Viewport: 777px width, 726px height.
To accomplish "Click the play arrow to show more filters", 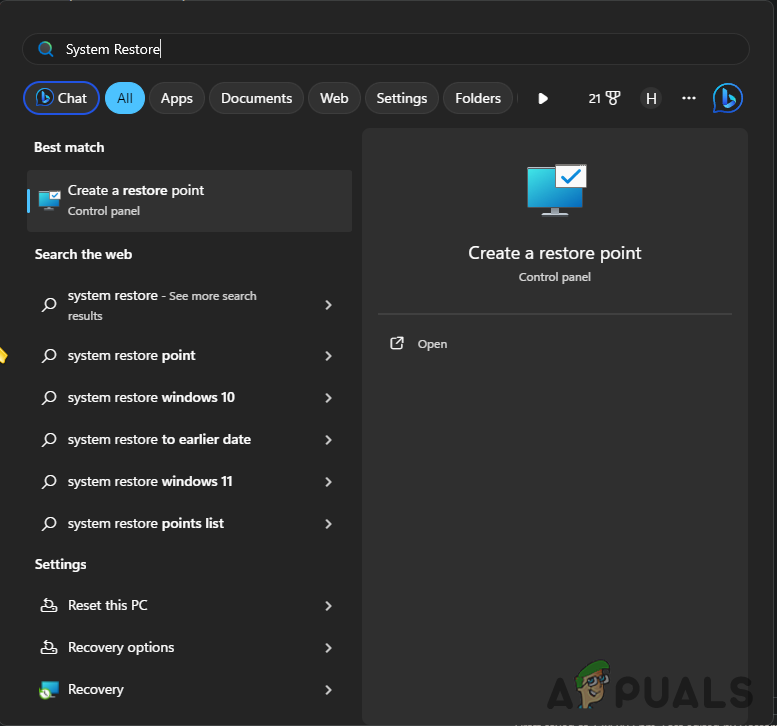I will click(x=543, y=98).
